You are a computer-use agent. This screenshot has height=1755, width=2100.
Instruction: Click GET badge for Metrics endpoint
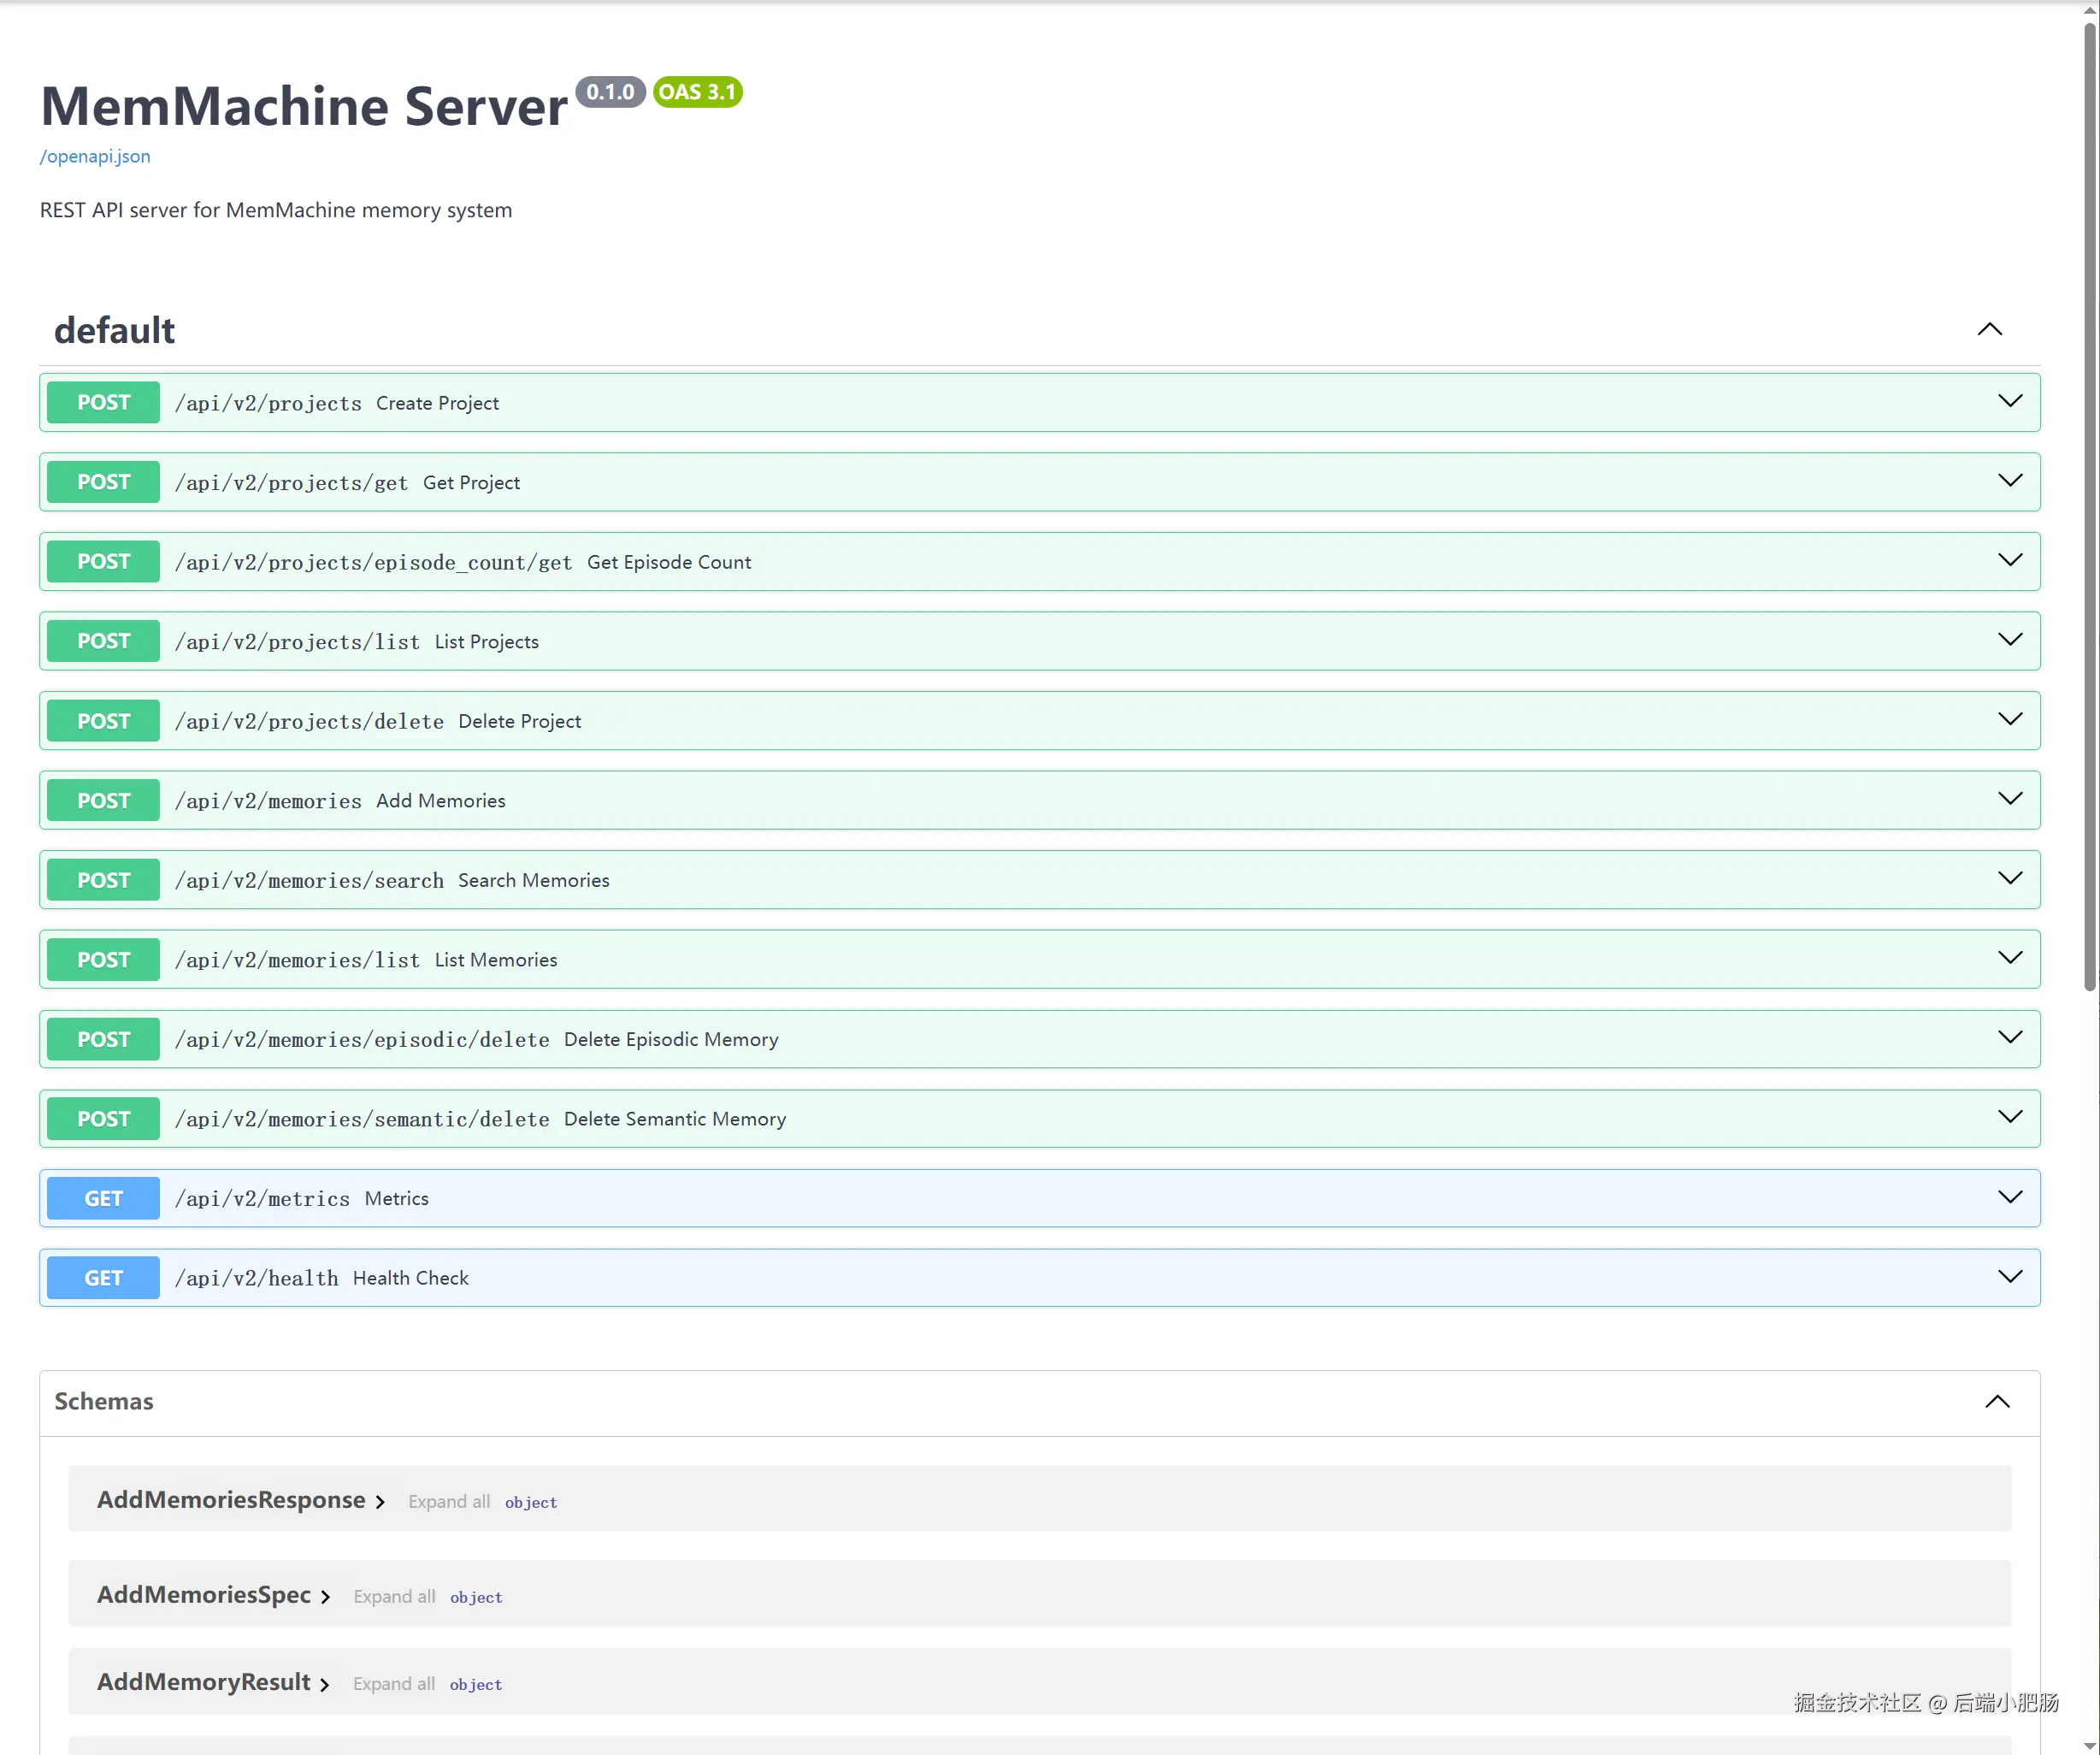pos(103,1198)
